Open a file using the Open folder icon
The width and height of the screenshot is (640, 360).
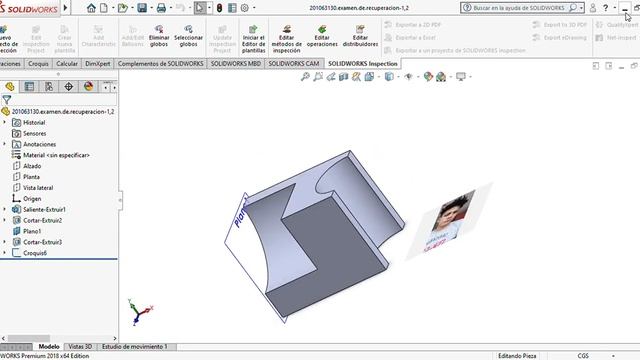click(122, 8)
